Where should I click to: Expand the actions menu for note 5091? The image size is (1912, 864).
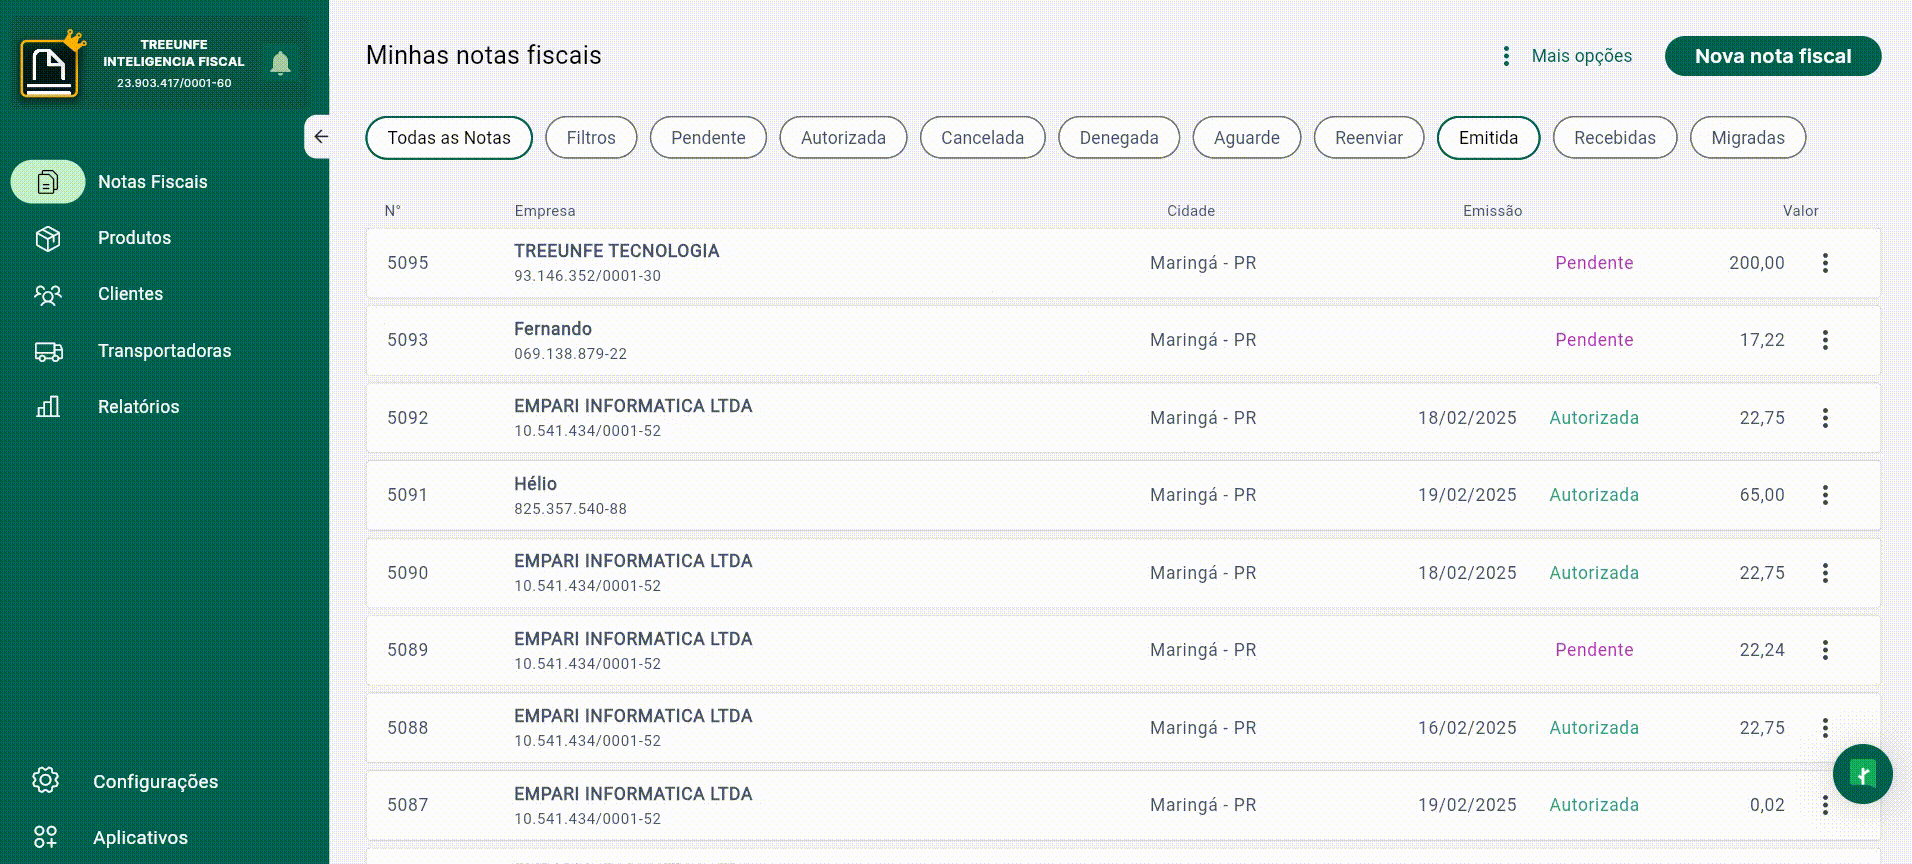tap(1825, 495)
